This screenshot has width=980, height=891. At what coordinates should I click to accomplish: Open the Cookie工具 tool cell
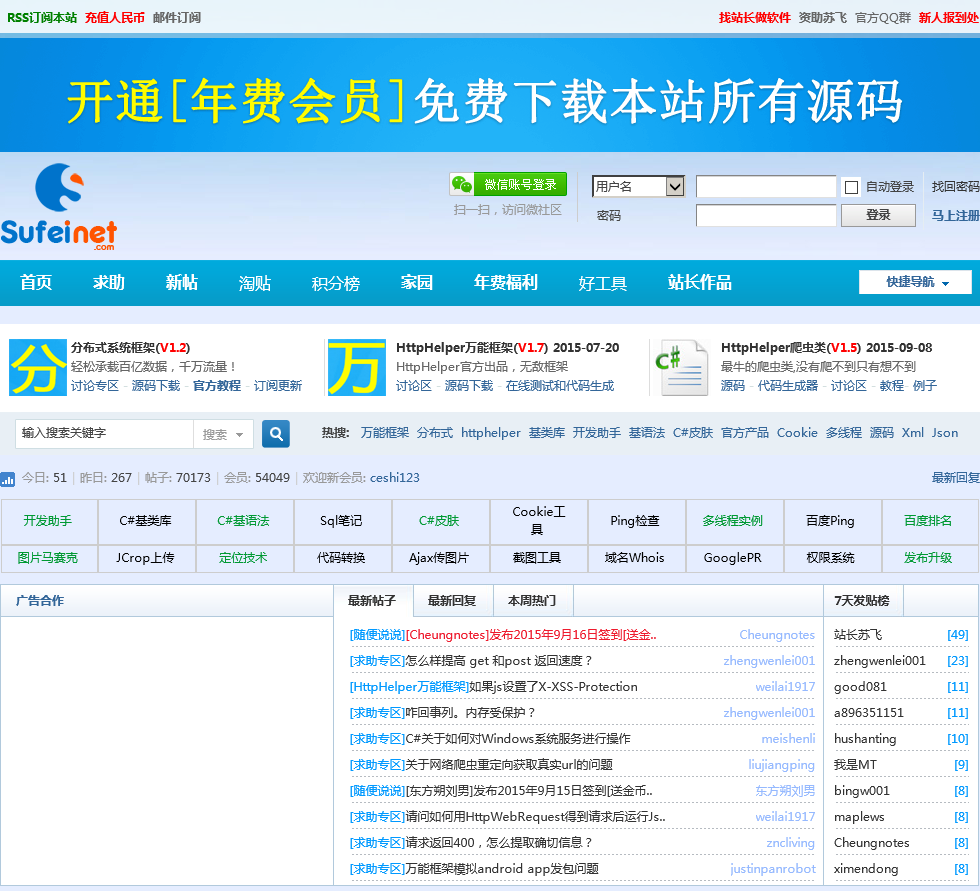[x=538, y=520]
